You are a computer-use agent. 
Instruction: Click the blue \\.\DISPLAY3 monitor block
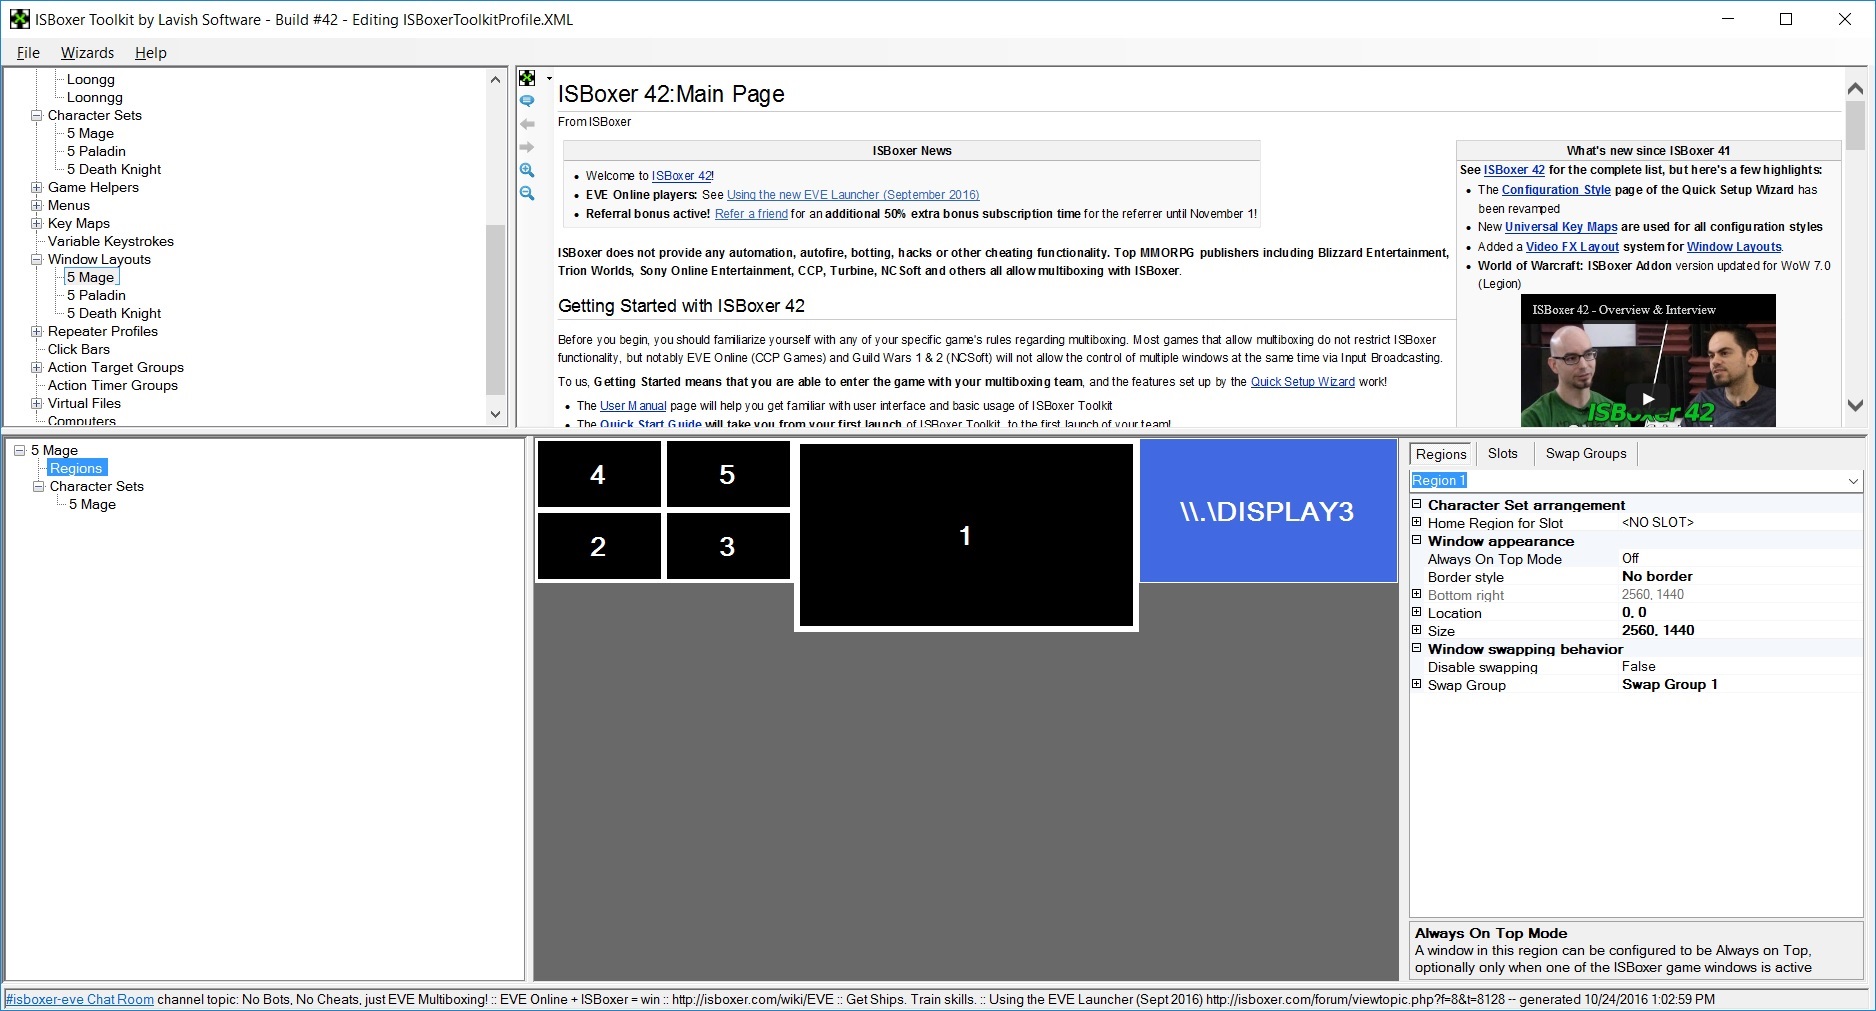click(x=1267, y=511)
